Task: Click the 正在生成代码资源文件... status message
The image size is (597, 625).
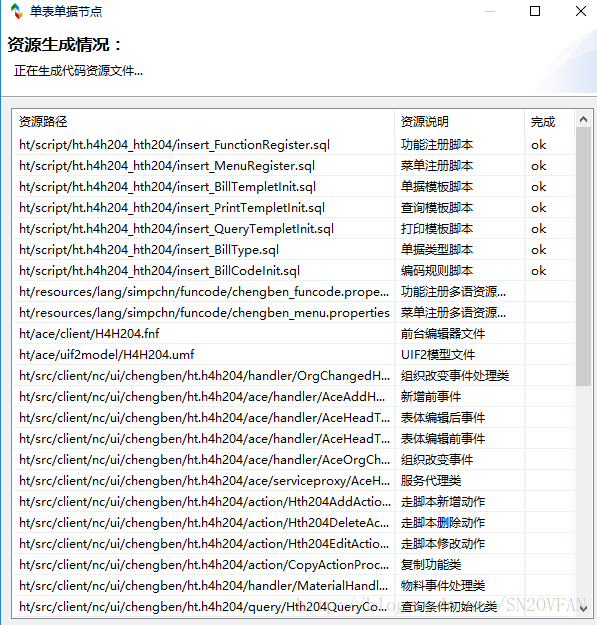Action: click(x=79, y=71)
